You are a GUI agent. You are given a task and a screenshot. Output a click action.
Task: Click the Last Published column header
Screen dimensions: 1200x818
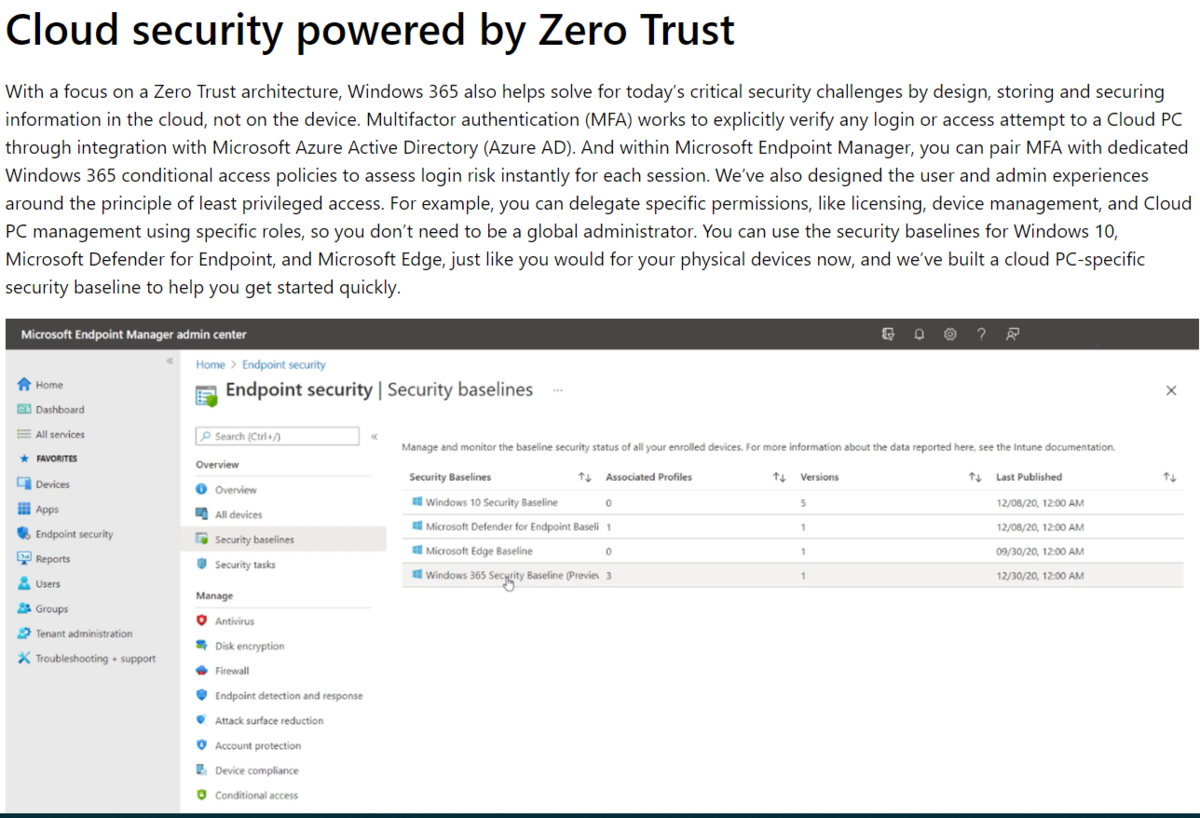[x=1029, y=477]
